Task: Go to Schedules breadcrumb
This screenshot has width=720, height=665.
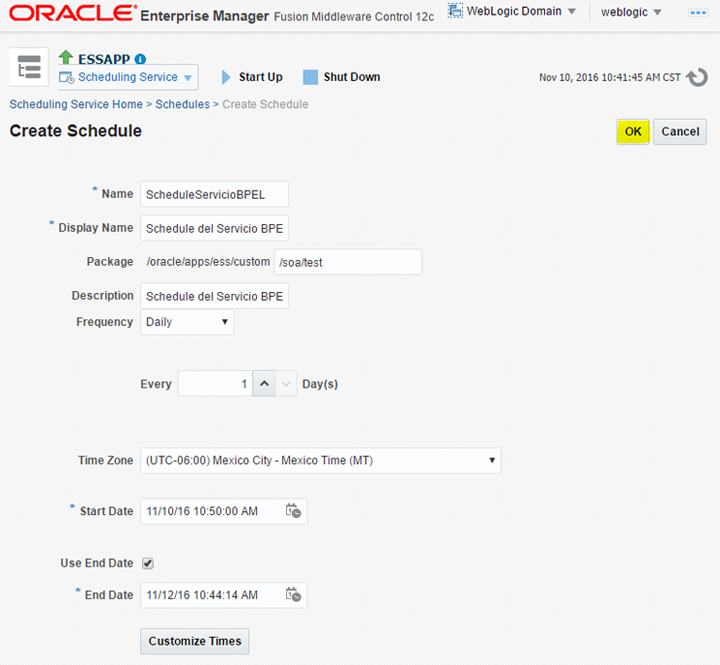Action: [x=182, y=104]
